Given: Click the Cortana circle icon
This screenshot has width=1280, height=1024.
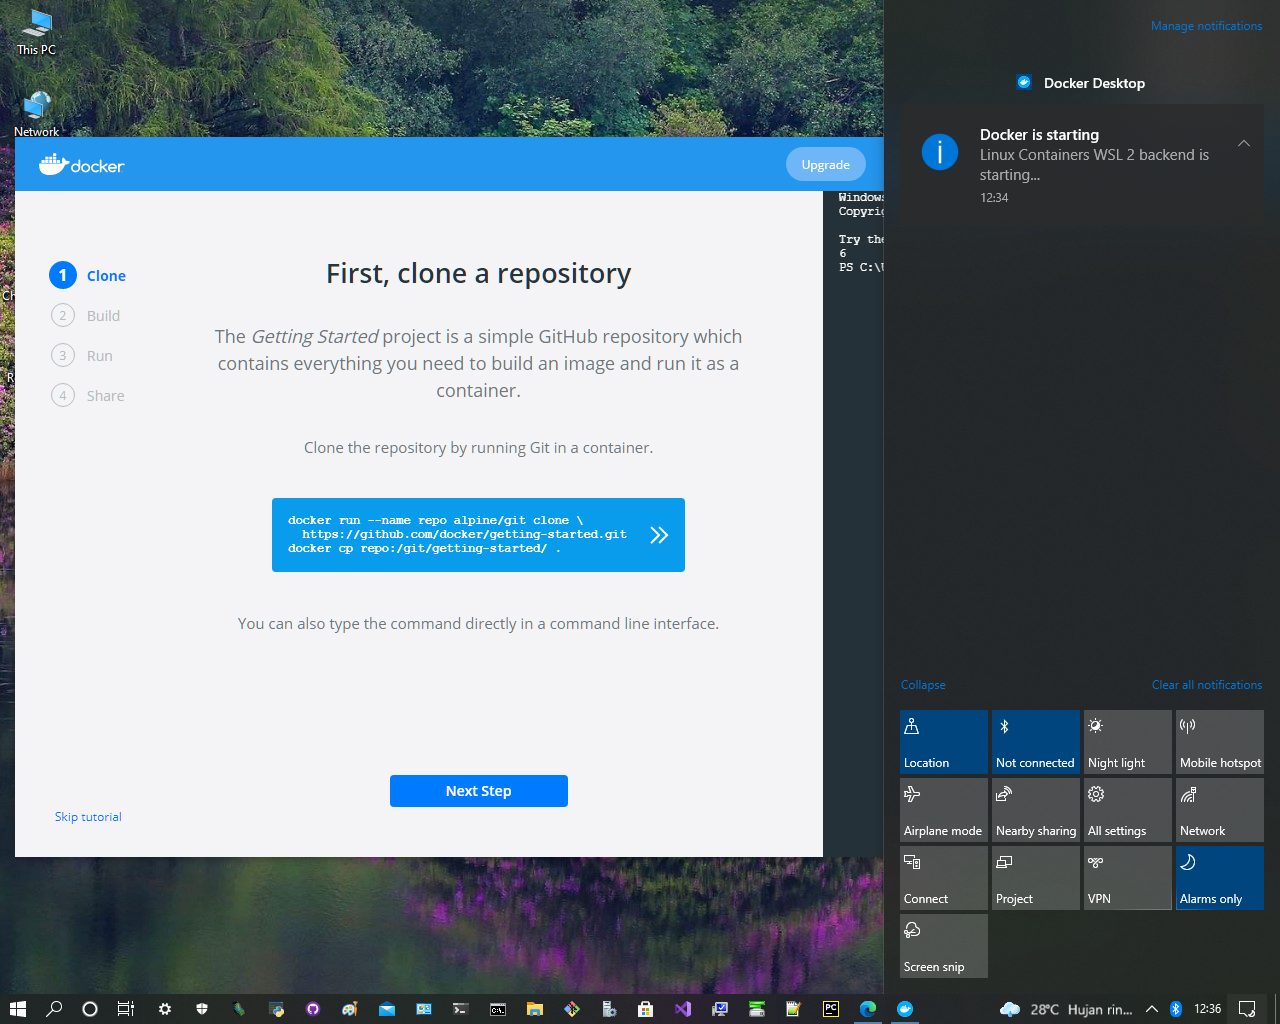Looking at the screenshot, I should [90, 1009].
